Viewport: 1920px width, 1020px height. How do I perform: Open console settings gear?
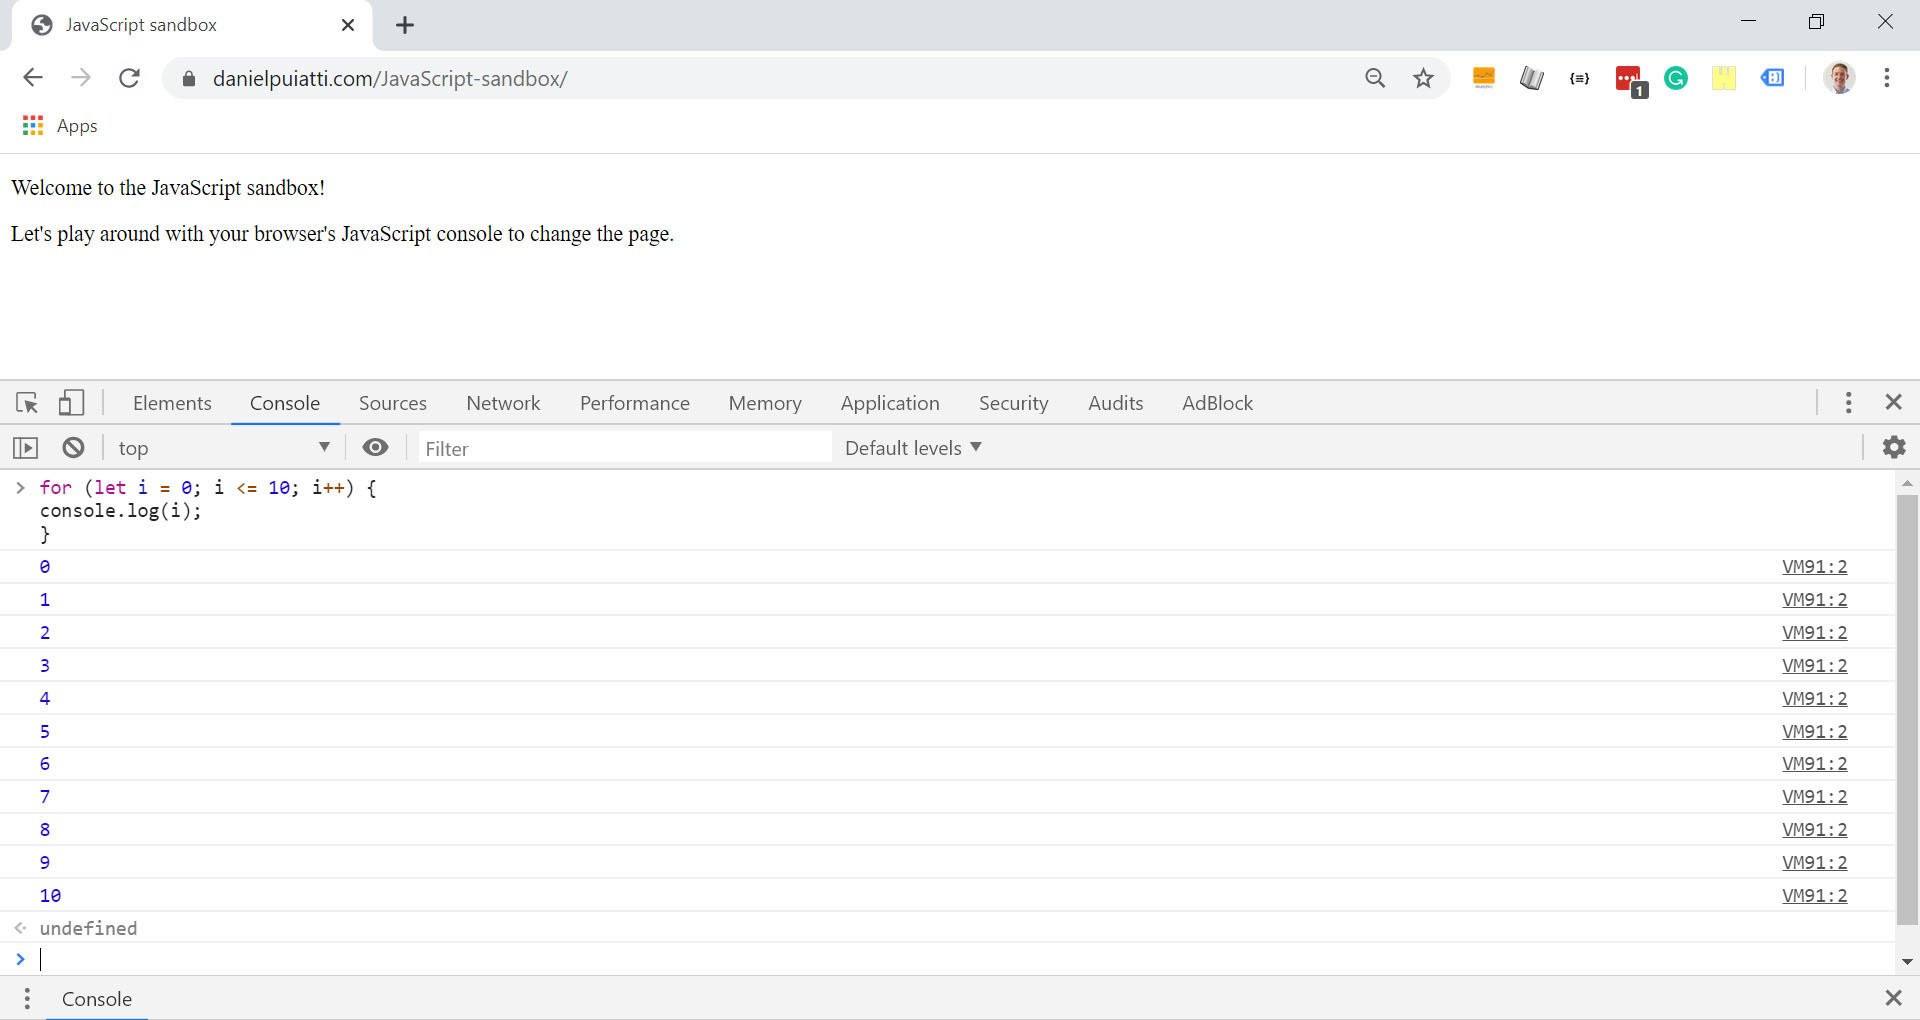1893,447
